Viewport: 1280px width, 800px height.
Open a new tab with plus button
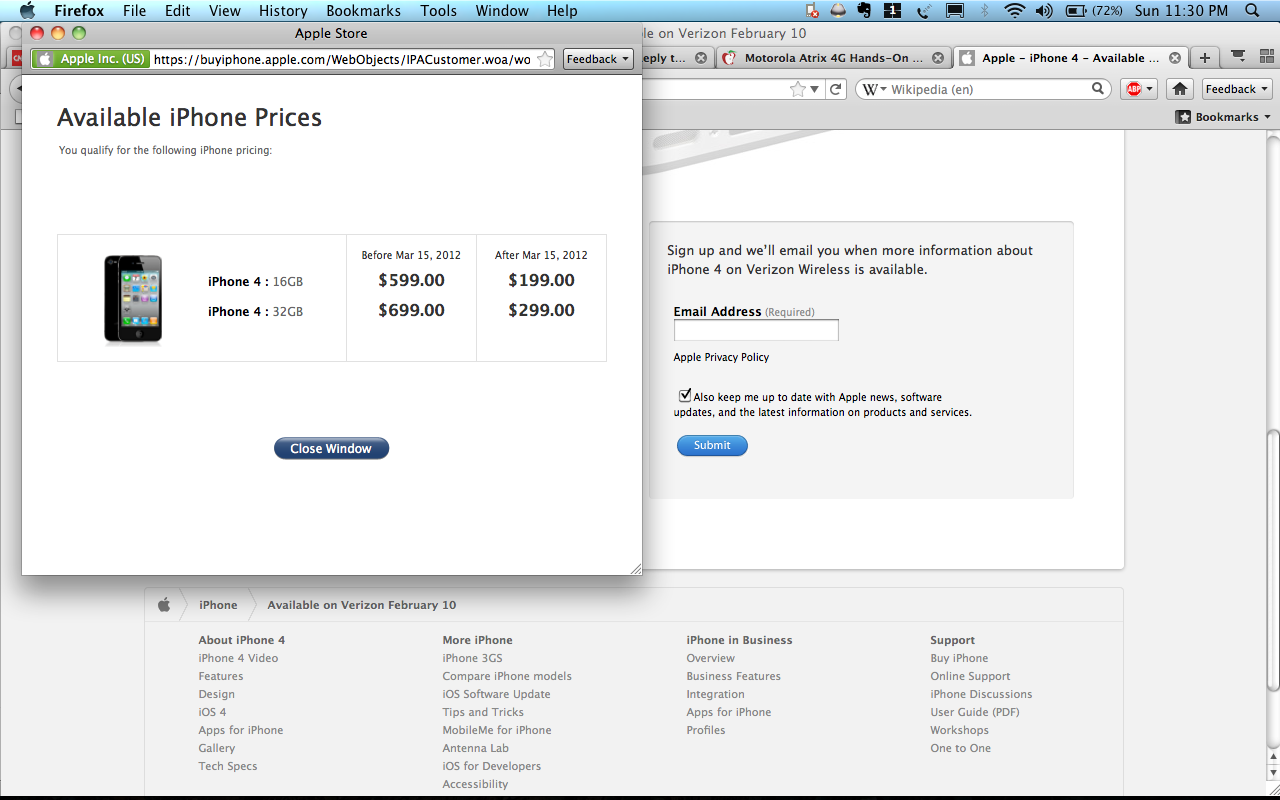pos(1205,58)
